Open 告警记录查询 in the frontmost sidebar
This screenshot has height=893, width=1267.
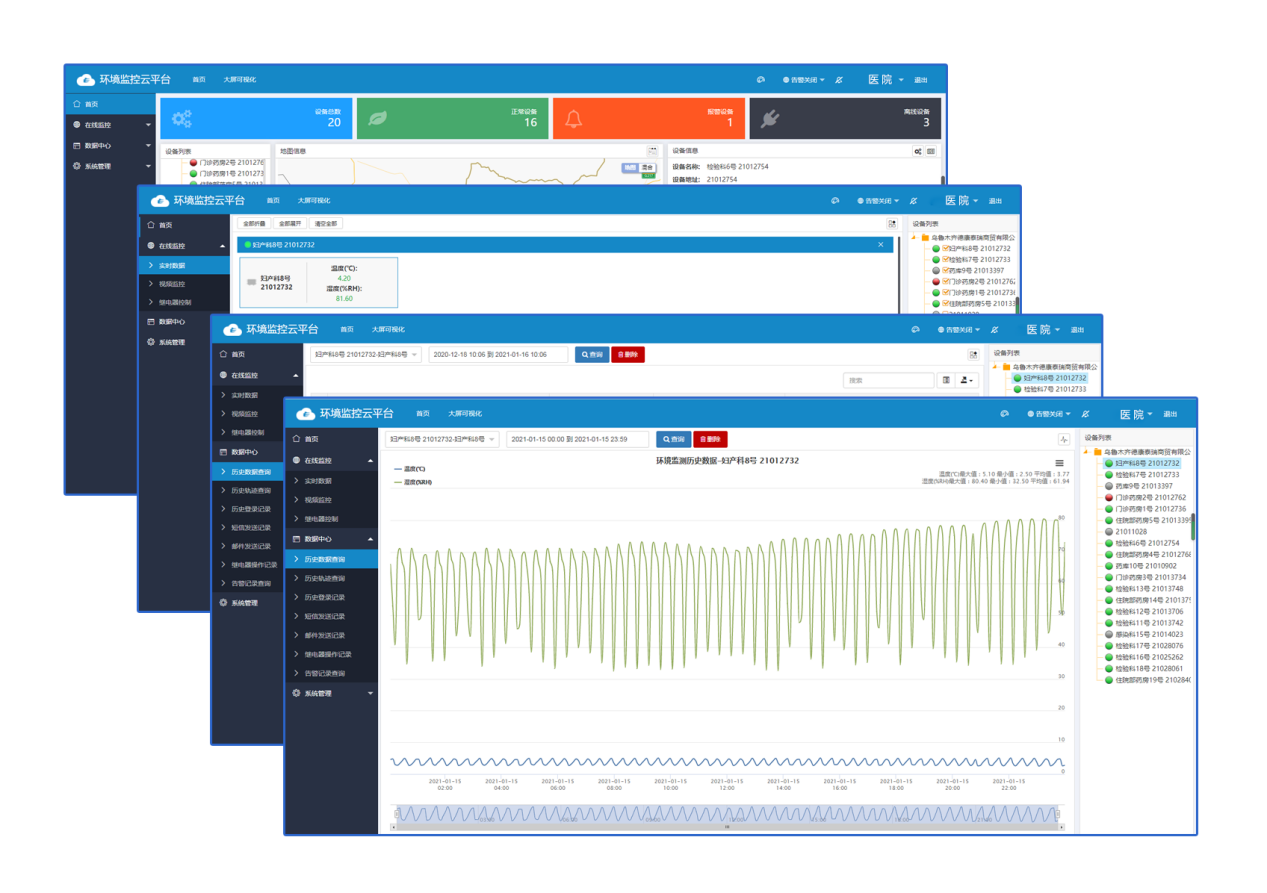coord(324,673)
